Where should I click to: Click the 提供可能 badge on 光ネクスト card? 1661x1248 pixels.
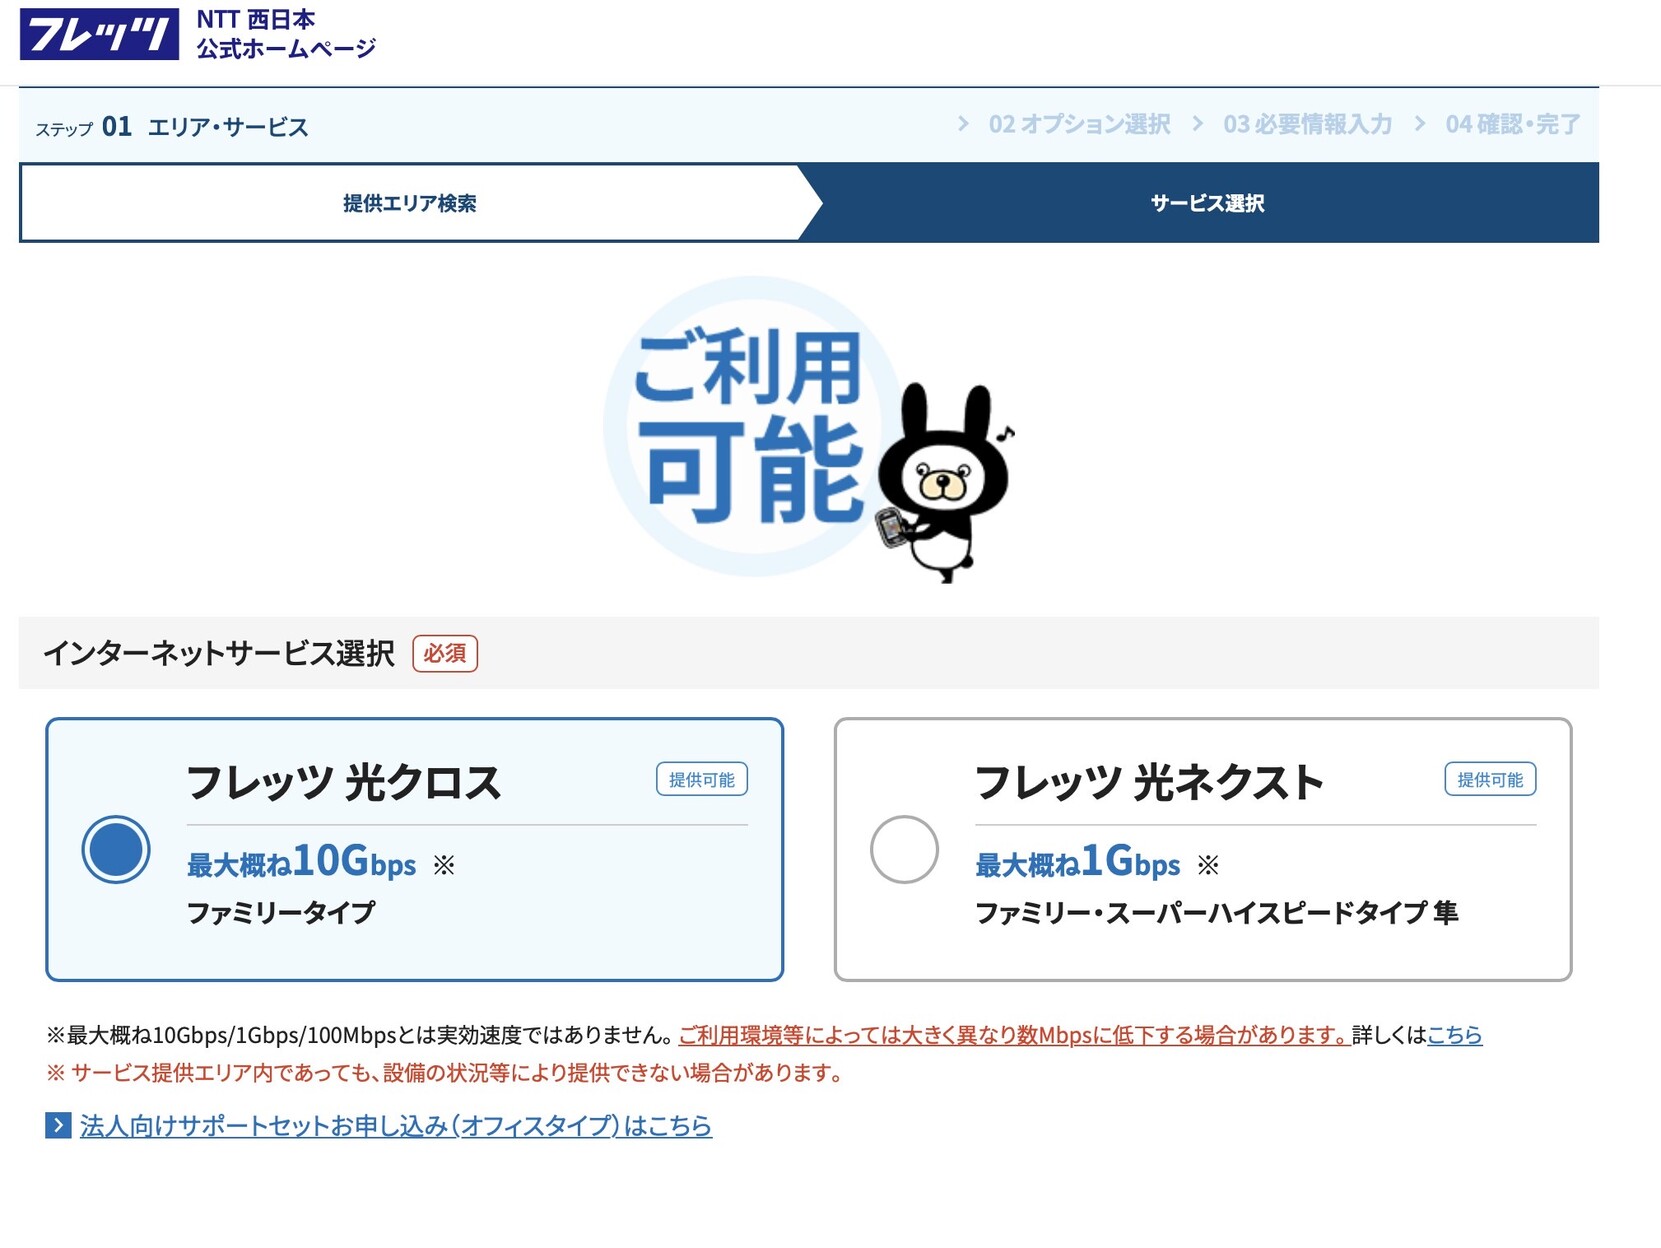[x=1490, y=779]
